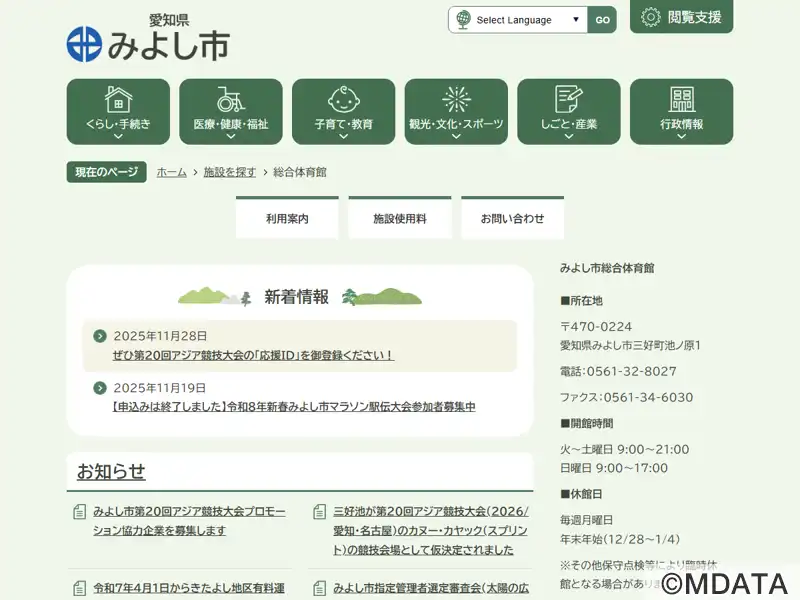Click the house icon for くらし・手続き
800x600 pixels.
pos(118,99)
